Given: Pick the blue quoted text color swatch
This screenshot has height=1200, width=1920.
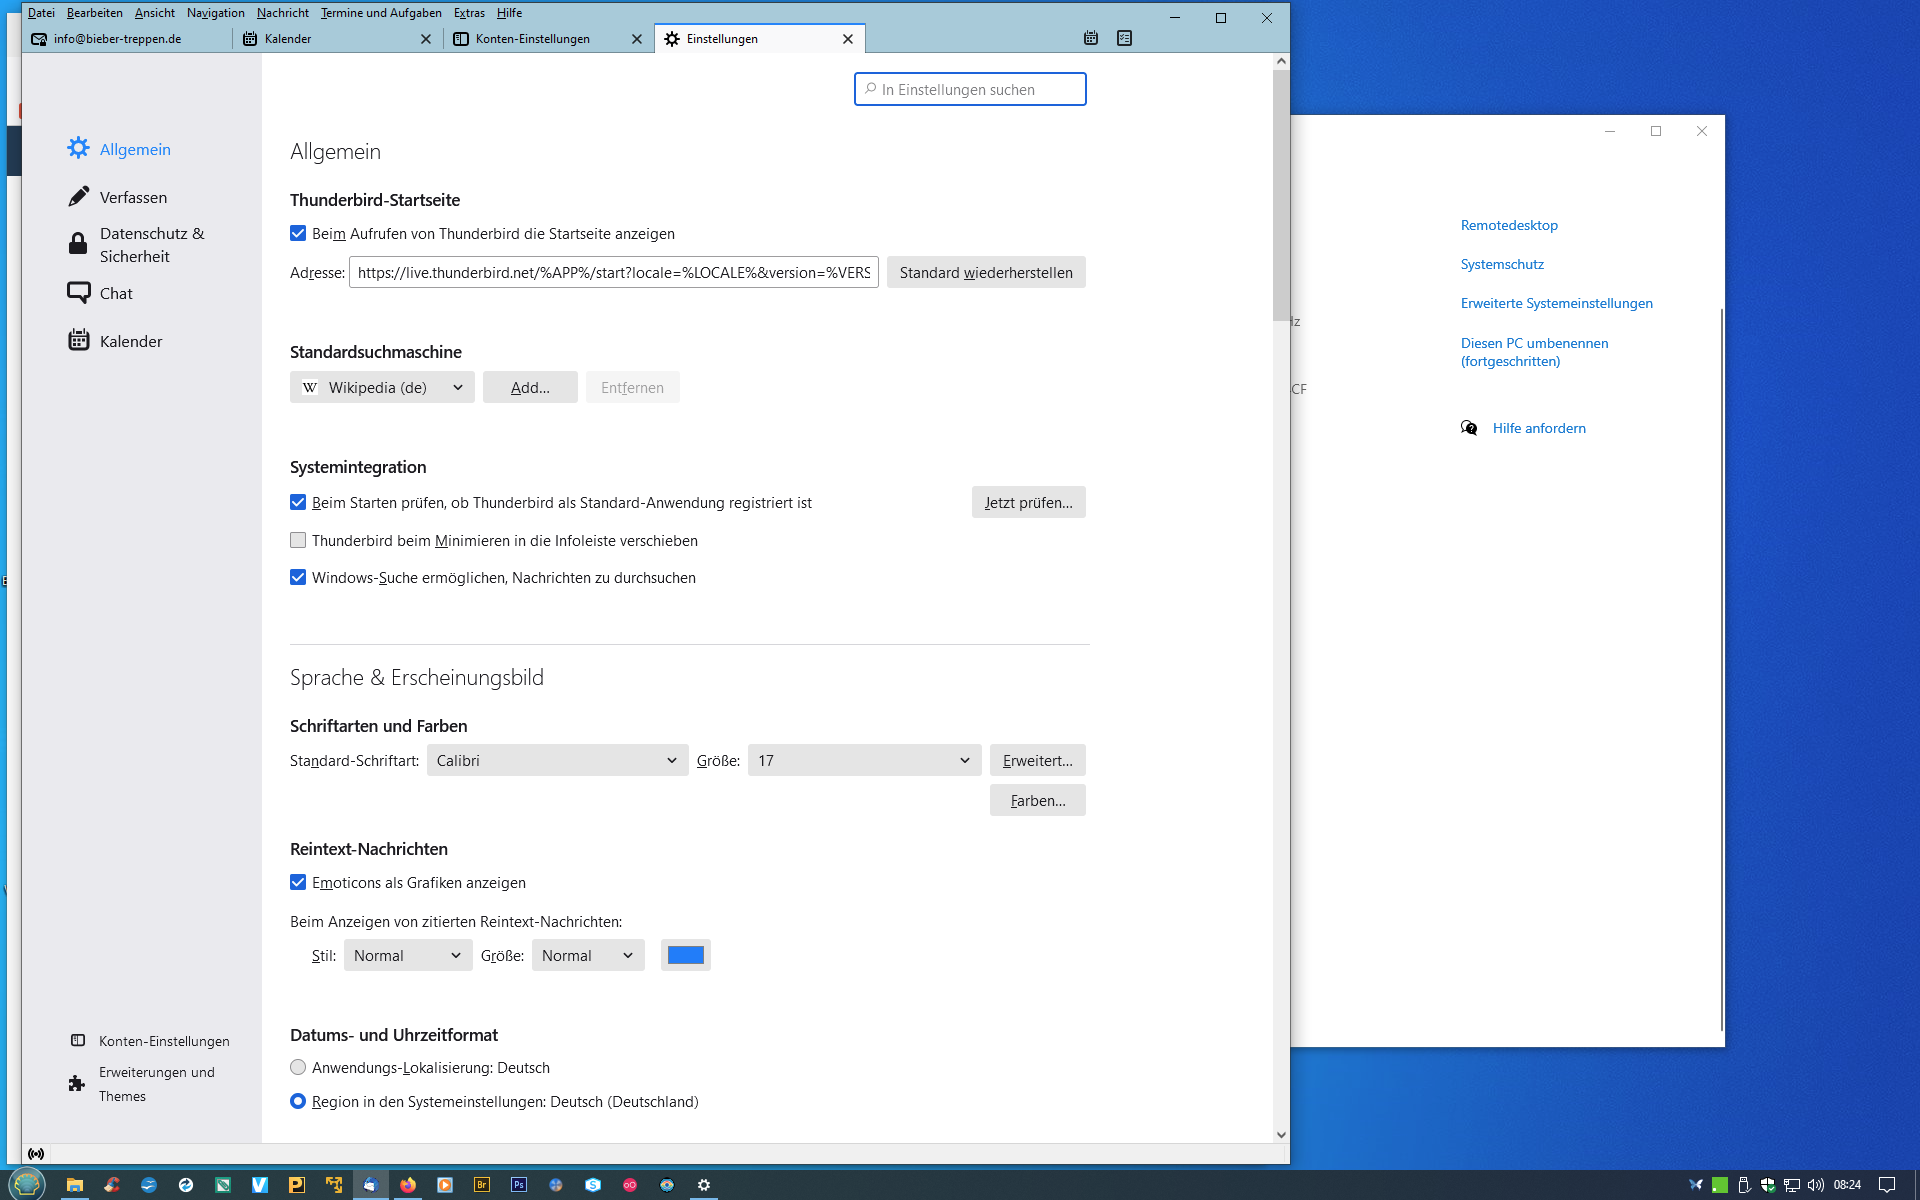Looking at the screenshot, I should pos(686,956).
